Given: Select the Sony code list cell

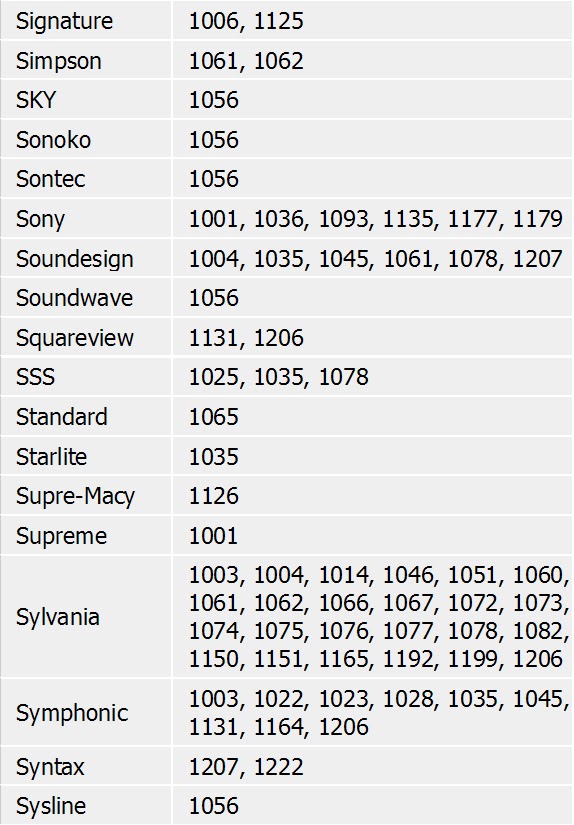Looking at the screenshot, I should click(372, 218).
